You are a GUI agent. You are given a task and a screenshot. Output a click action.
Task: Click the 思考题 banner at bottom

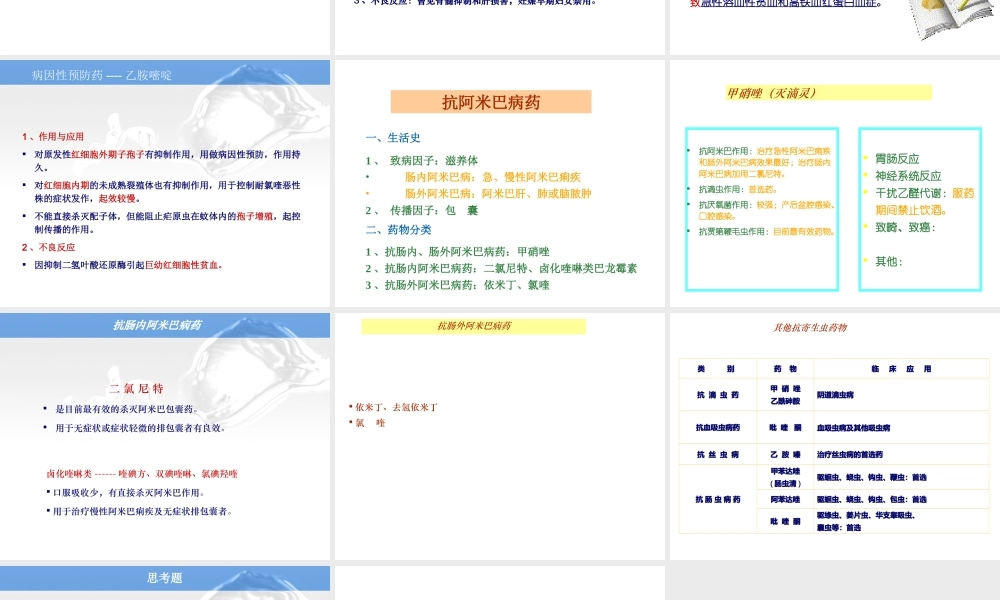[x=165, y=578]
